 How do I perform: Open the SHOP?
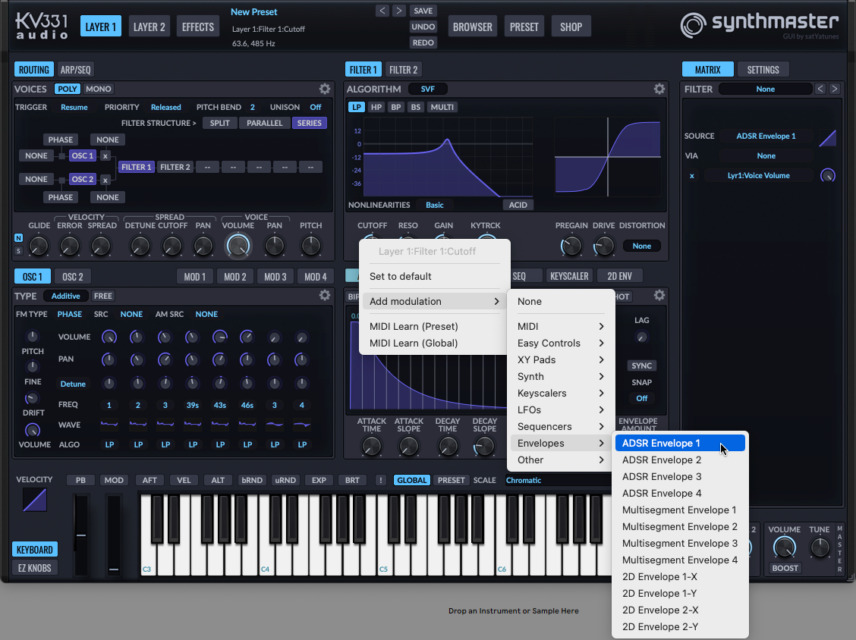click(x=571, y=27)
